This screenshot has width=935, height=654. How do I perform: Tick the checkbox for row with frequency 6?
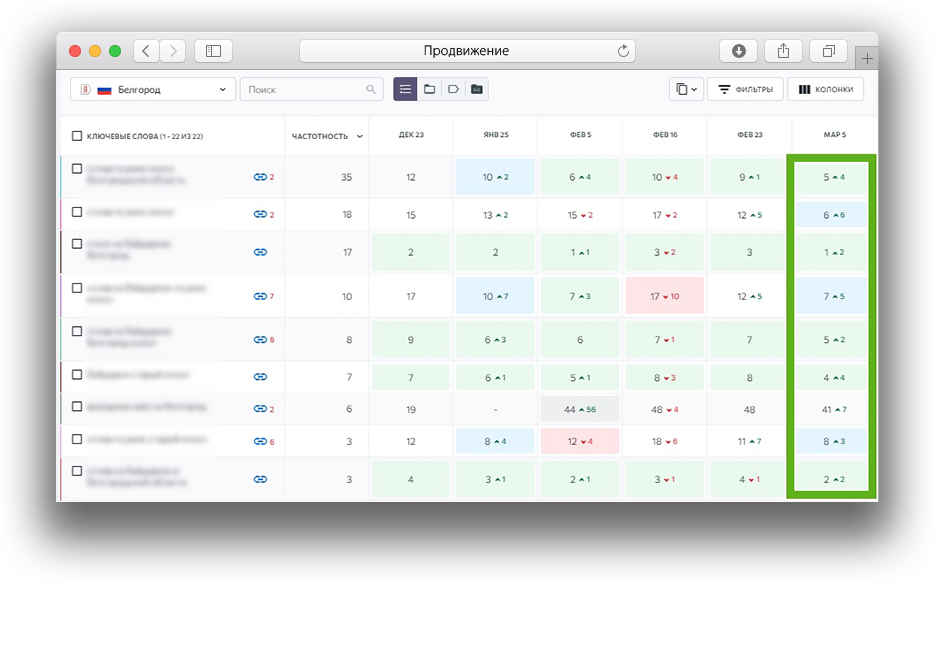pos(77,407)
